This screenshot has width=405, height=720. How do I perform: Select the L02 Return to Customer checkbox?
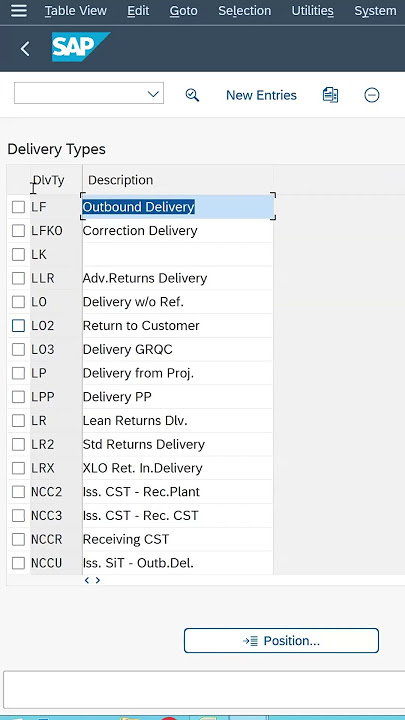click(x=18, y=326)
